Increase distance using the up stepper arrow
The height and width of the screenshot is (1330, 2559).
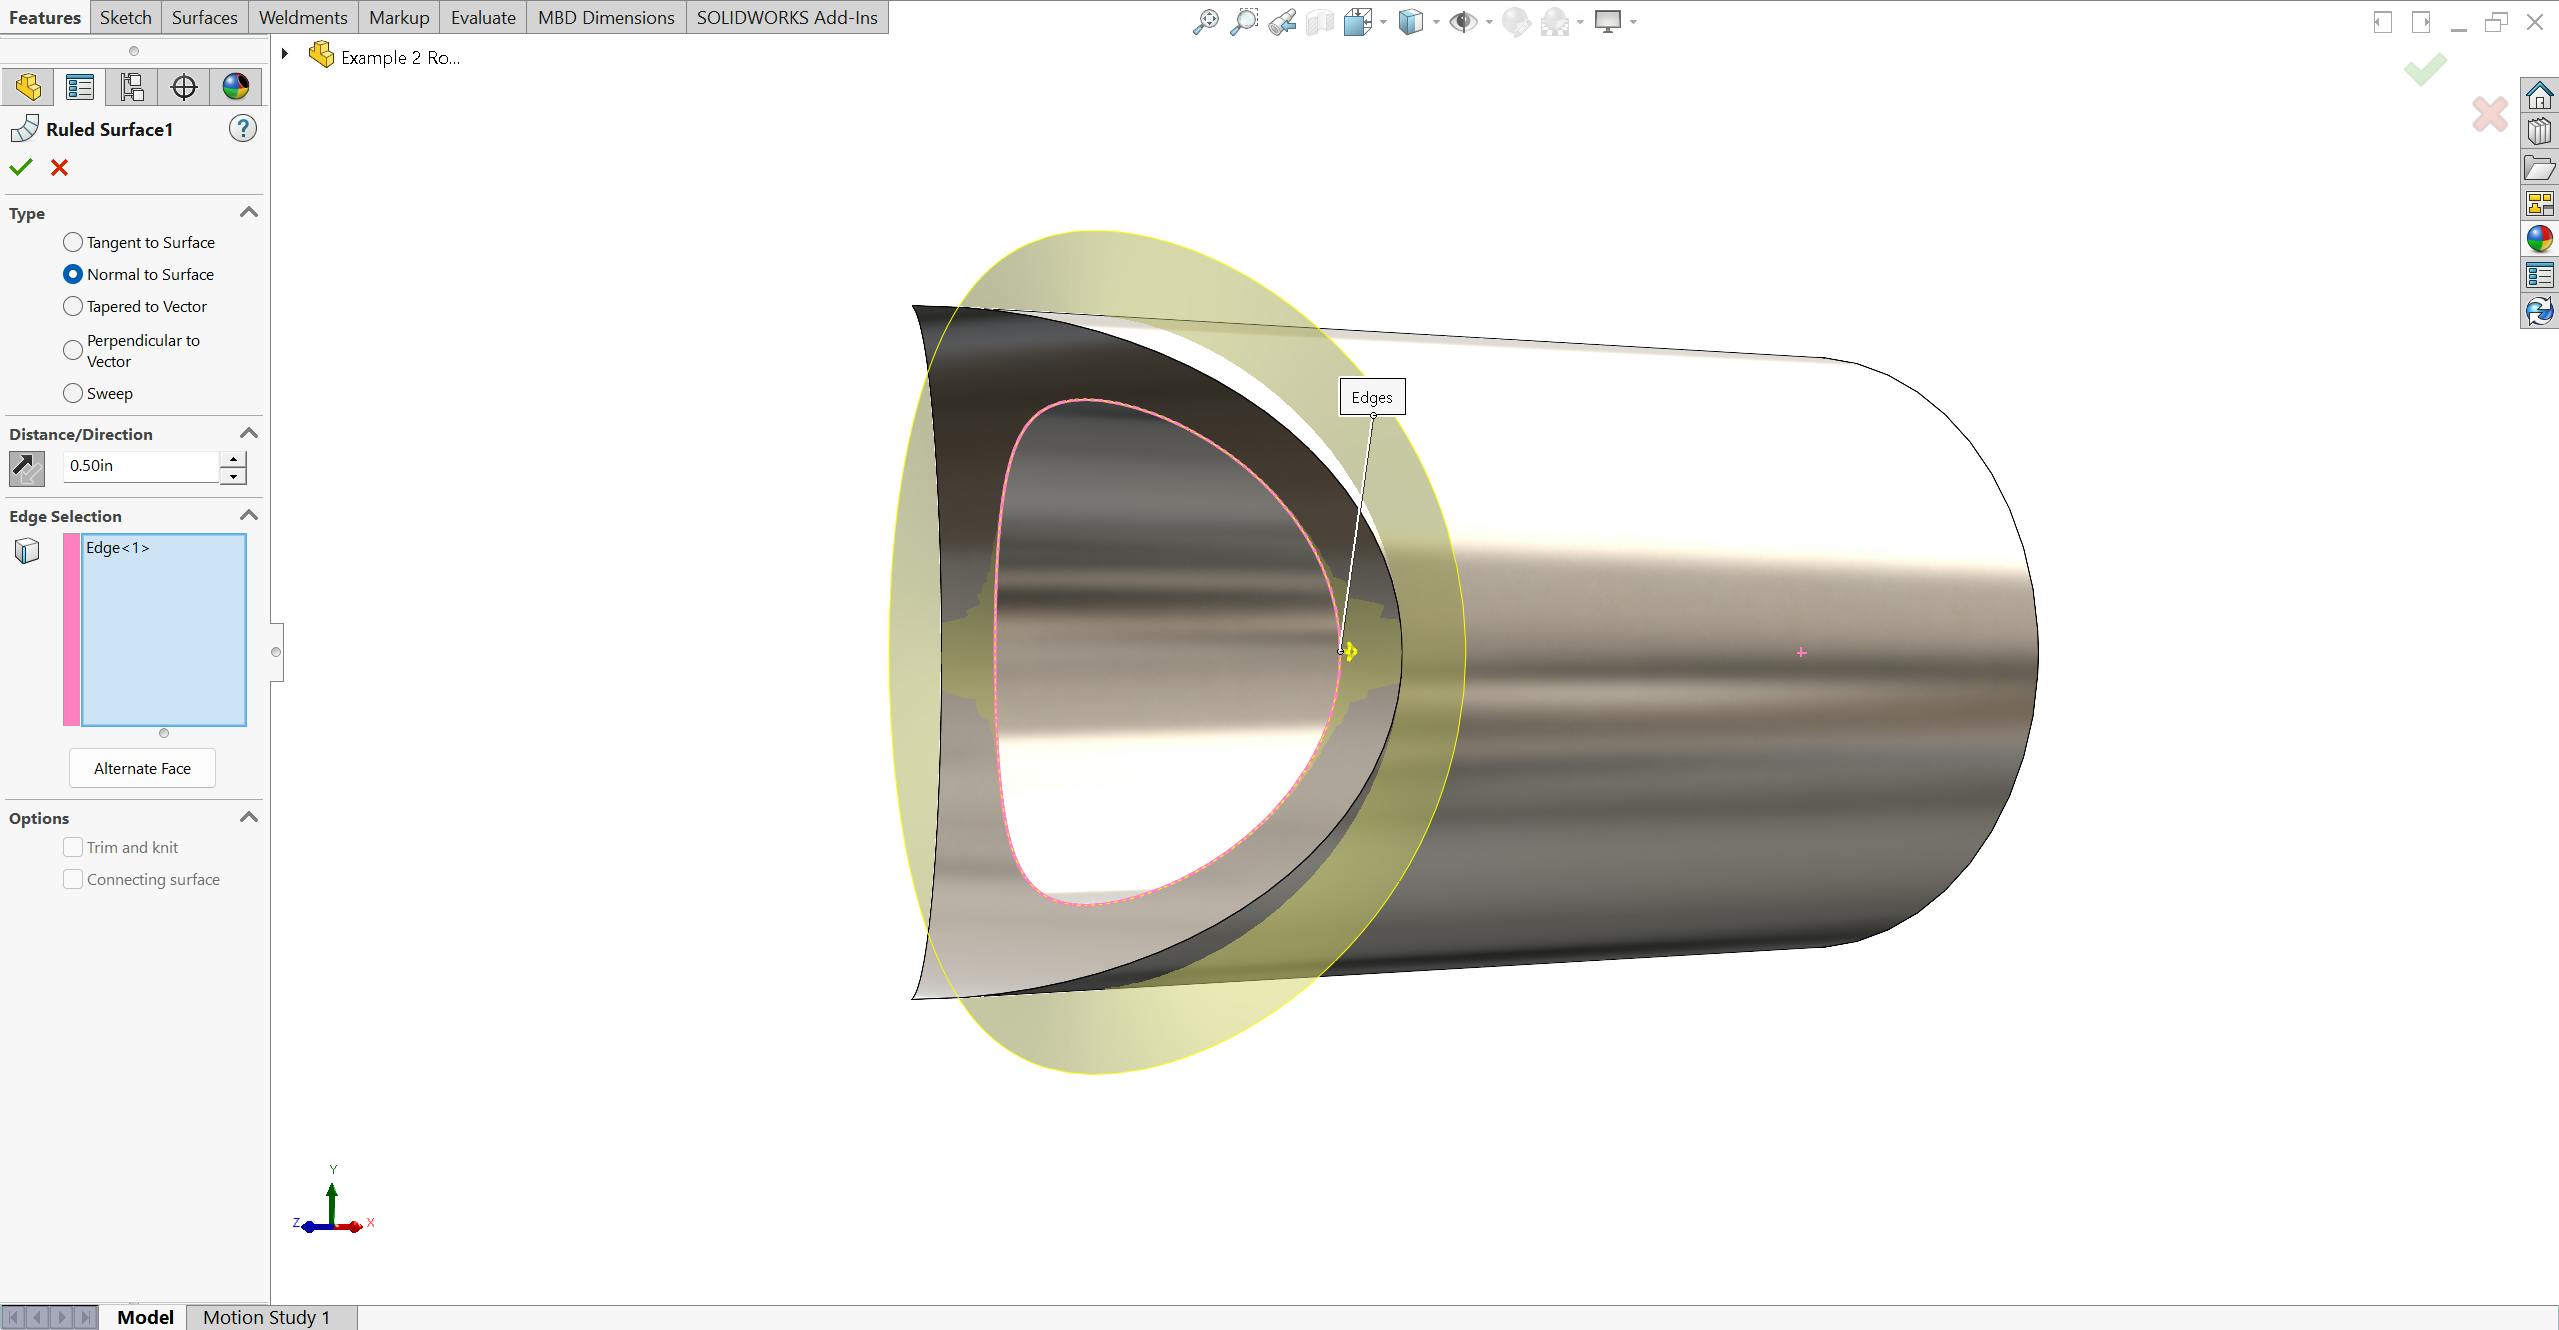[232, 459]
